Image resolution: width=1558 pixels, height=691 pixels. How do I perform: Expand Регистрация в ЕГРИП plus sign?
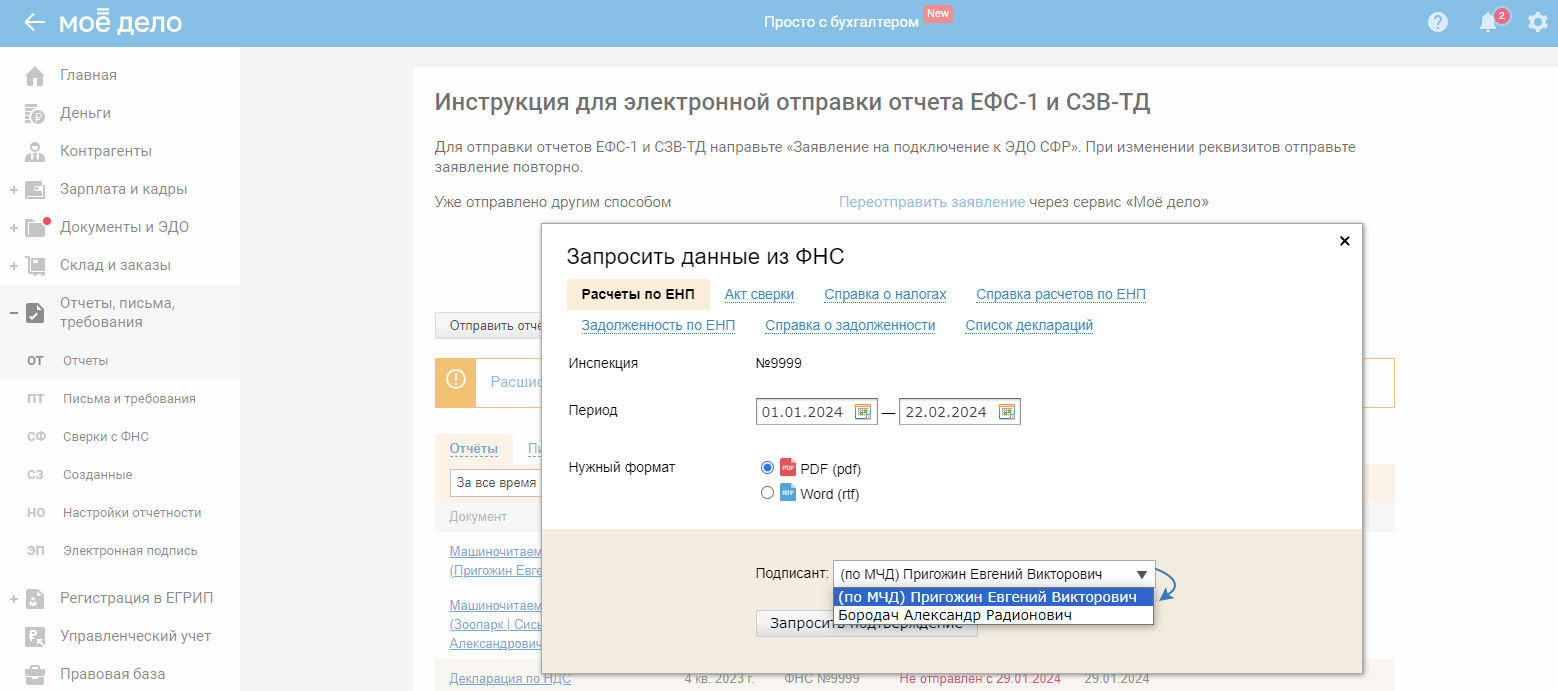point(14,599)
